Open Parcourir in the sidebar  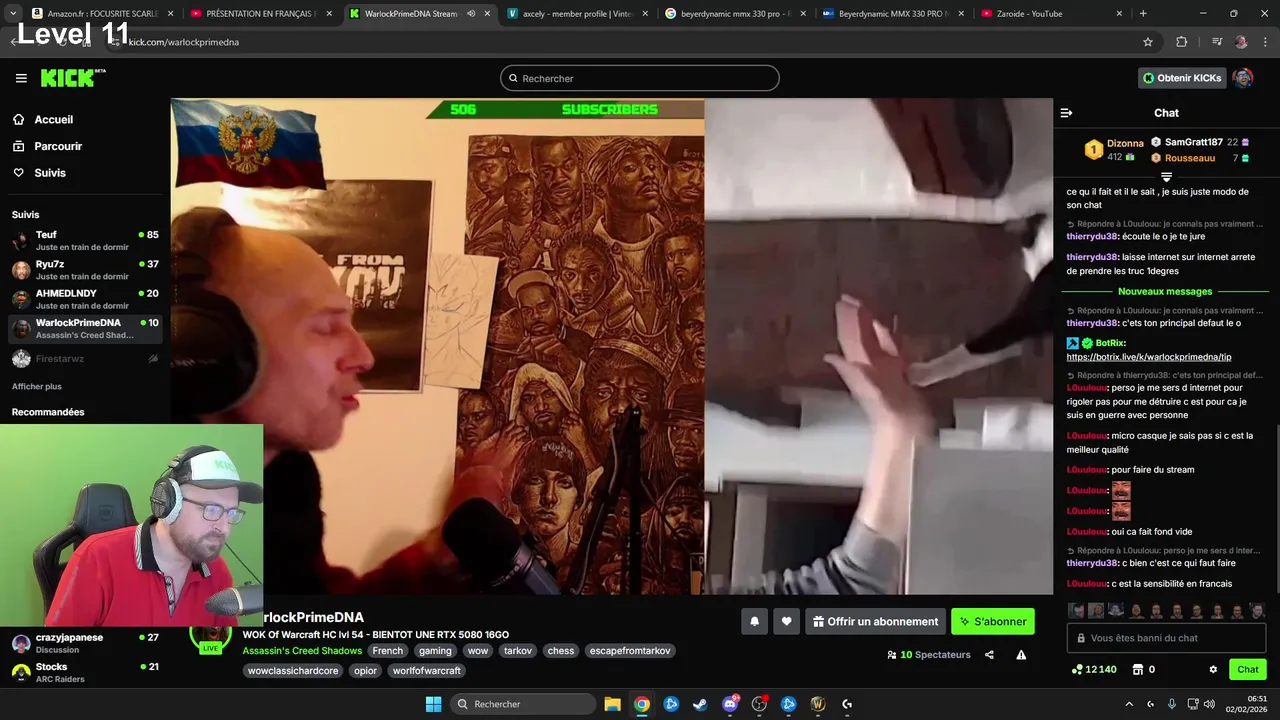58,146
